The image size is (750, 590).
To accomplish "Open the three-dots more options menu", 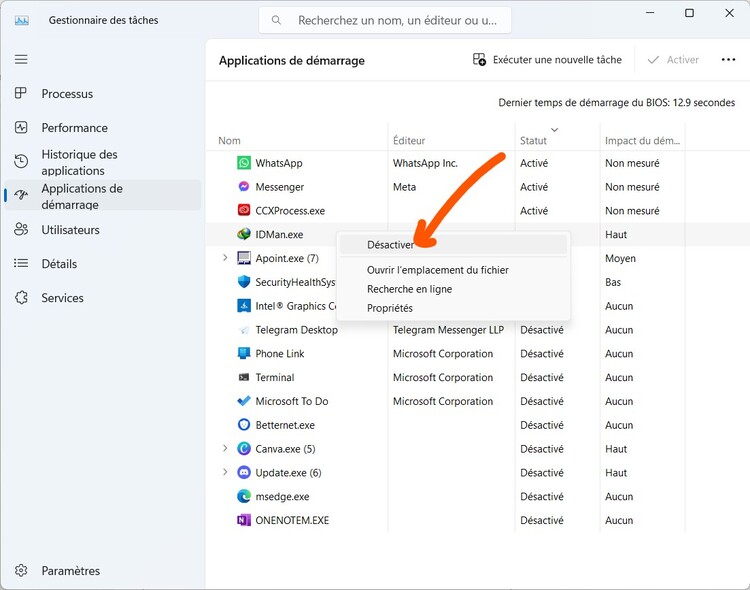I will point(728,60).
